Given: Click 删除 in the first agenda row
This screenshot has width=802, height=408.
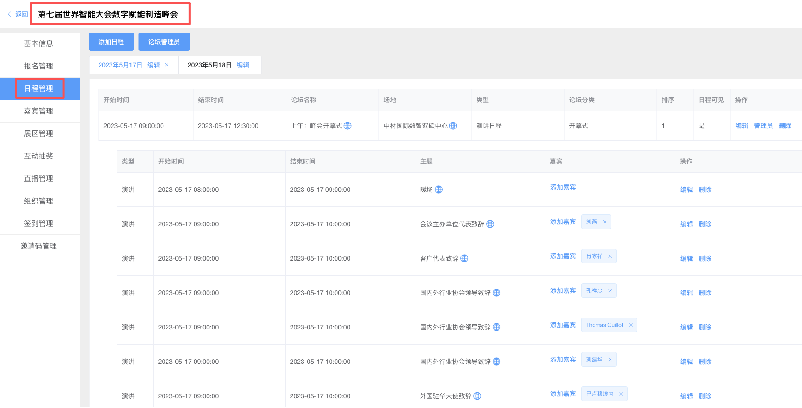Looking at the screenshot, I should point(705,189).
